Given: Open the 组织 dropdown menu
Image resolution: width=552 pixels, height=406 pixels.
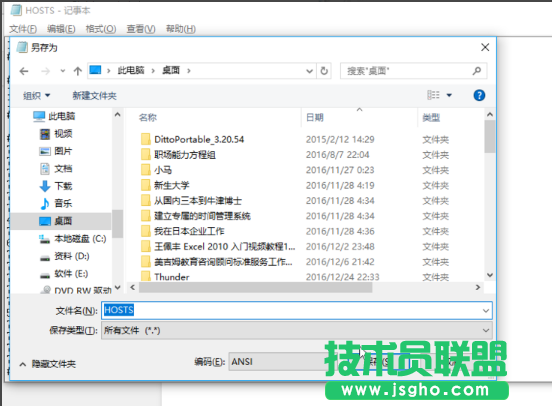Looking at the screenshot, I should coord(37,95).
